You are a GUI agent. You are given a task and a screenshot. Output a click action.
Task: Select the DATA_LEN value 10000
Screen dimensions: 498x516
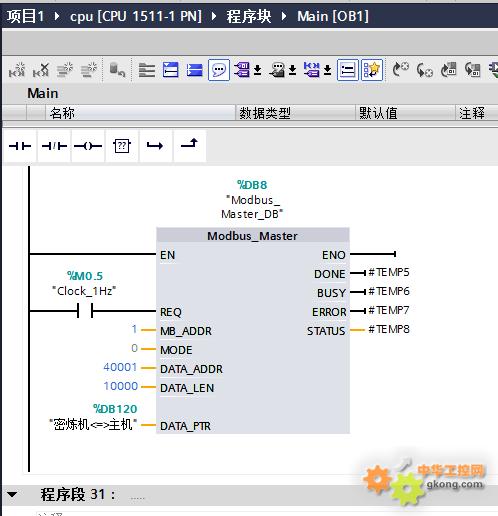tap(121, 386)
